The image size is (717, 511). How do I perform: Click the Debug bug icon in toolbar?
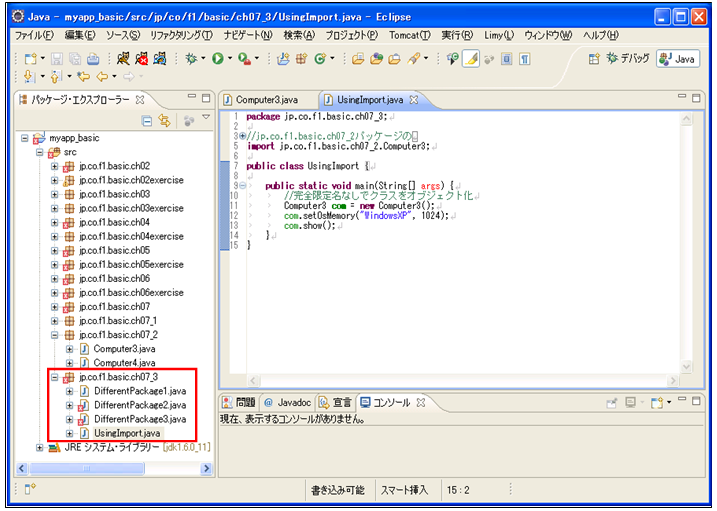pyautogui.click(x=190, y=60)
